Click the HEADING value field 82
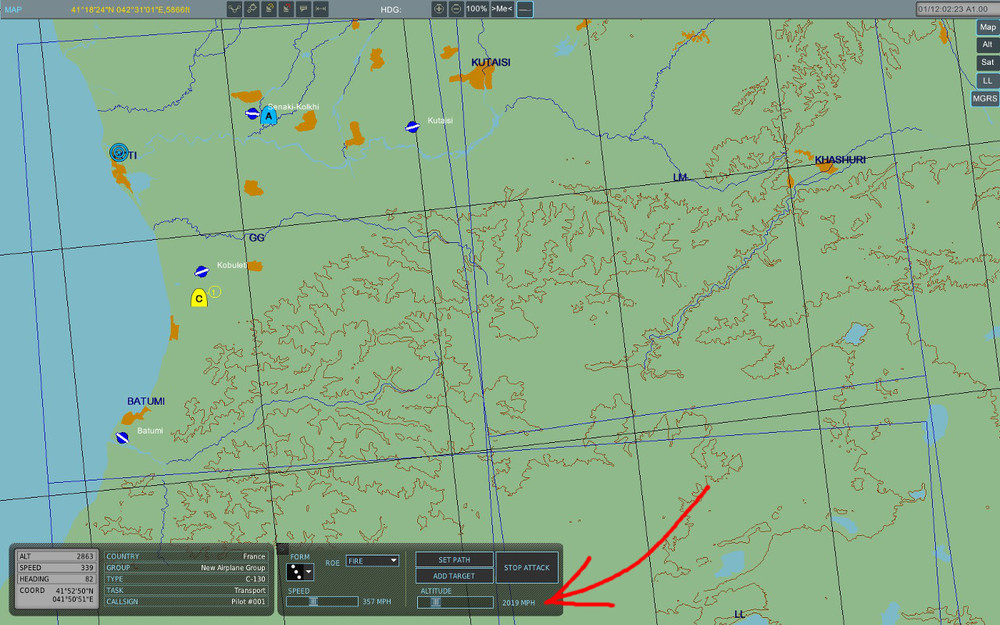Image resolution: width=1000 pixels, height=625 pixels. pos(57,579)
